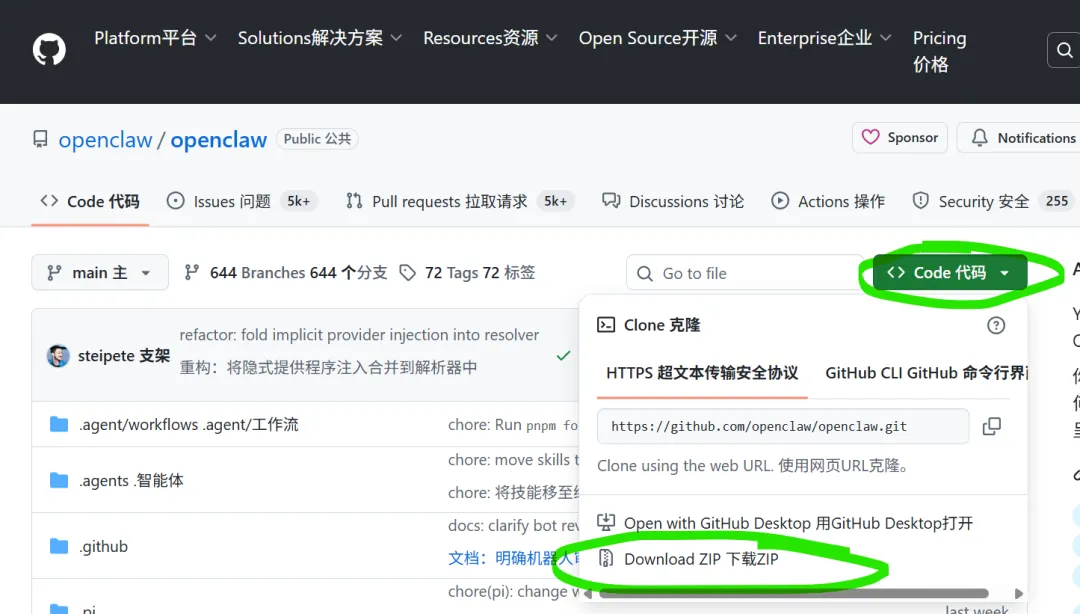Viewport: 1080px width, 614px height.
Task: Click the Download ZIP archive icon
Action: pos(606,558)
